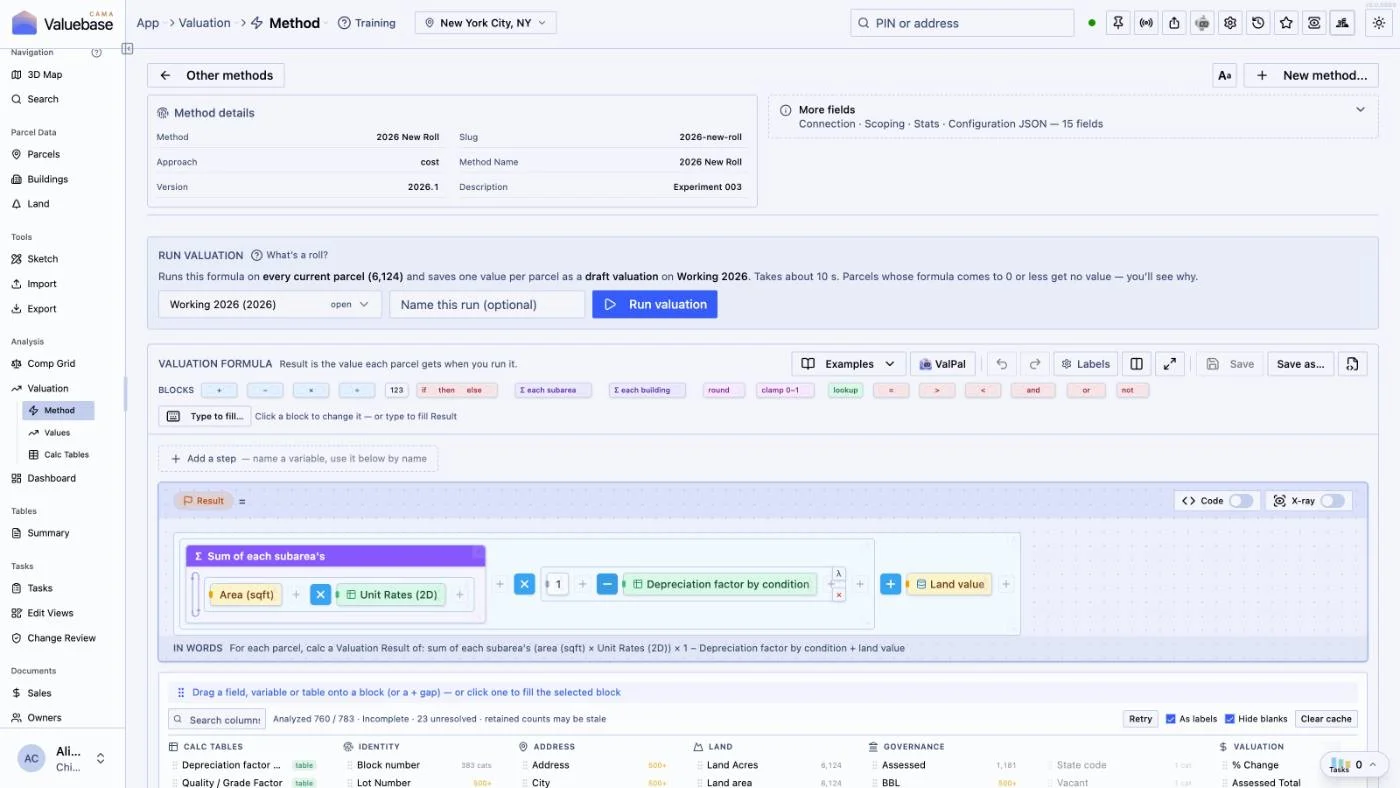This screenshot has height=788, width=1400.
Task: Click the star favorites icon
Action: point(1286,23)
